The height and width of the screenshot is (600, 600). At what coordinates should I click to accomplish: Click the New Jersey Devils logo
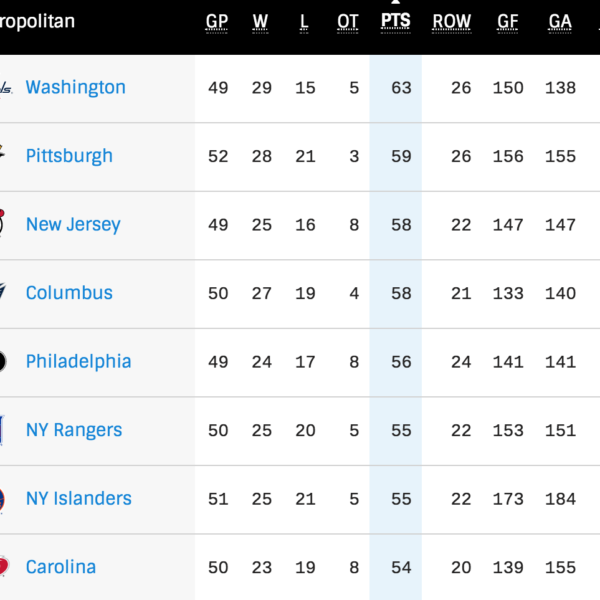pos(4,225)
